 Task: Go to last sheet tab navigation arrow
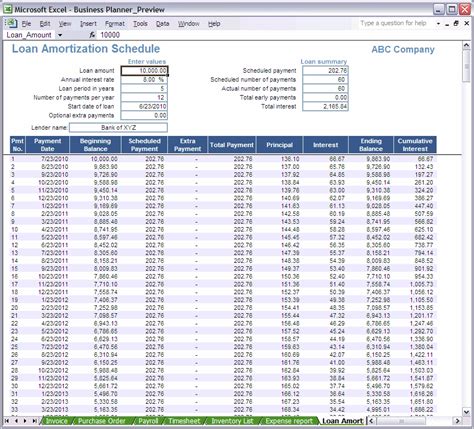coord(34,421)
